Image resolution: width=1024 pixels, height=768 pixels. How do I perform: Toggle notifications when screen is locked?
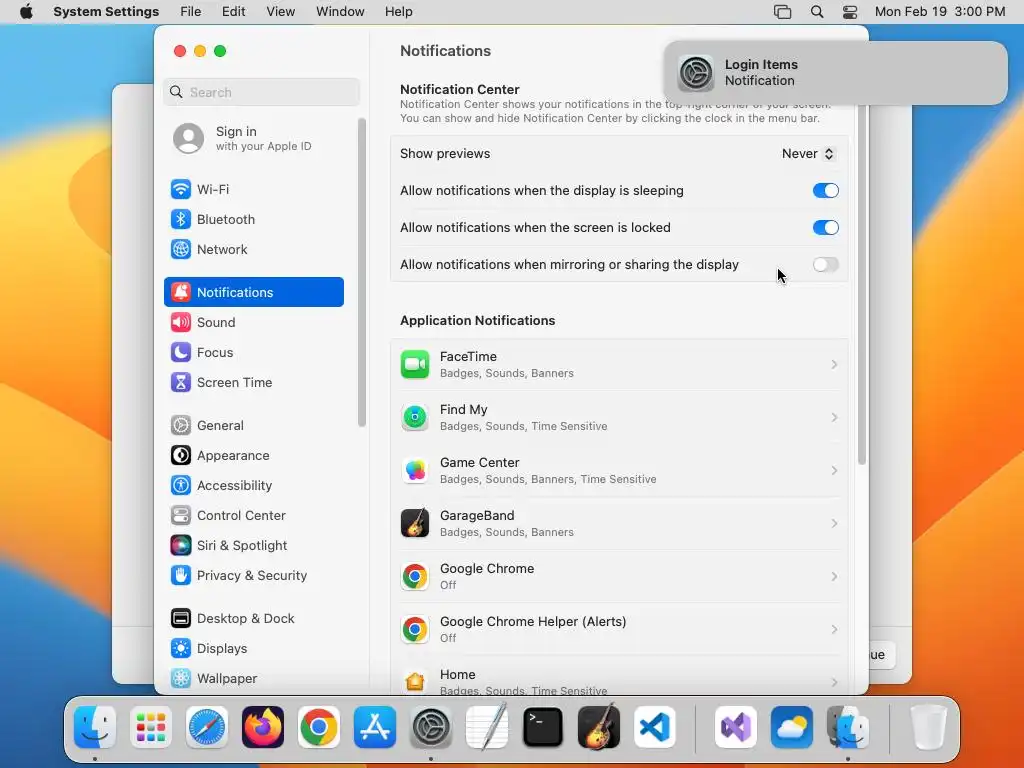tap(825, 228)
